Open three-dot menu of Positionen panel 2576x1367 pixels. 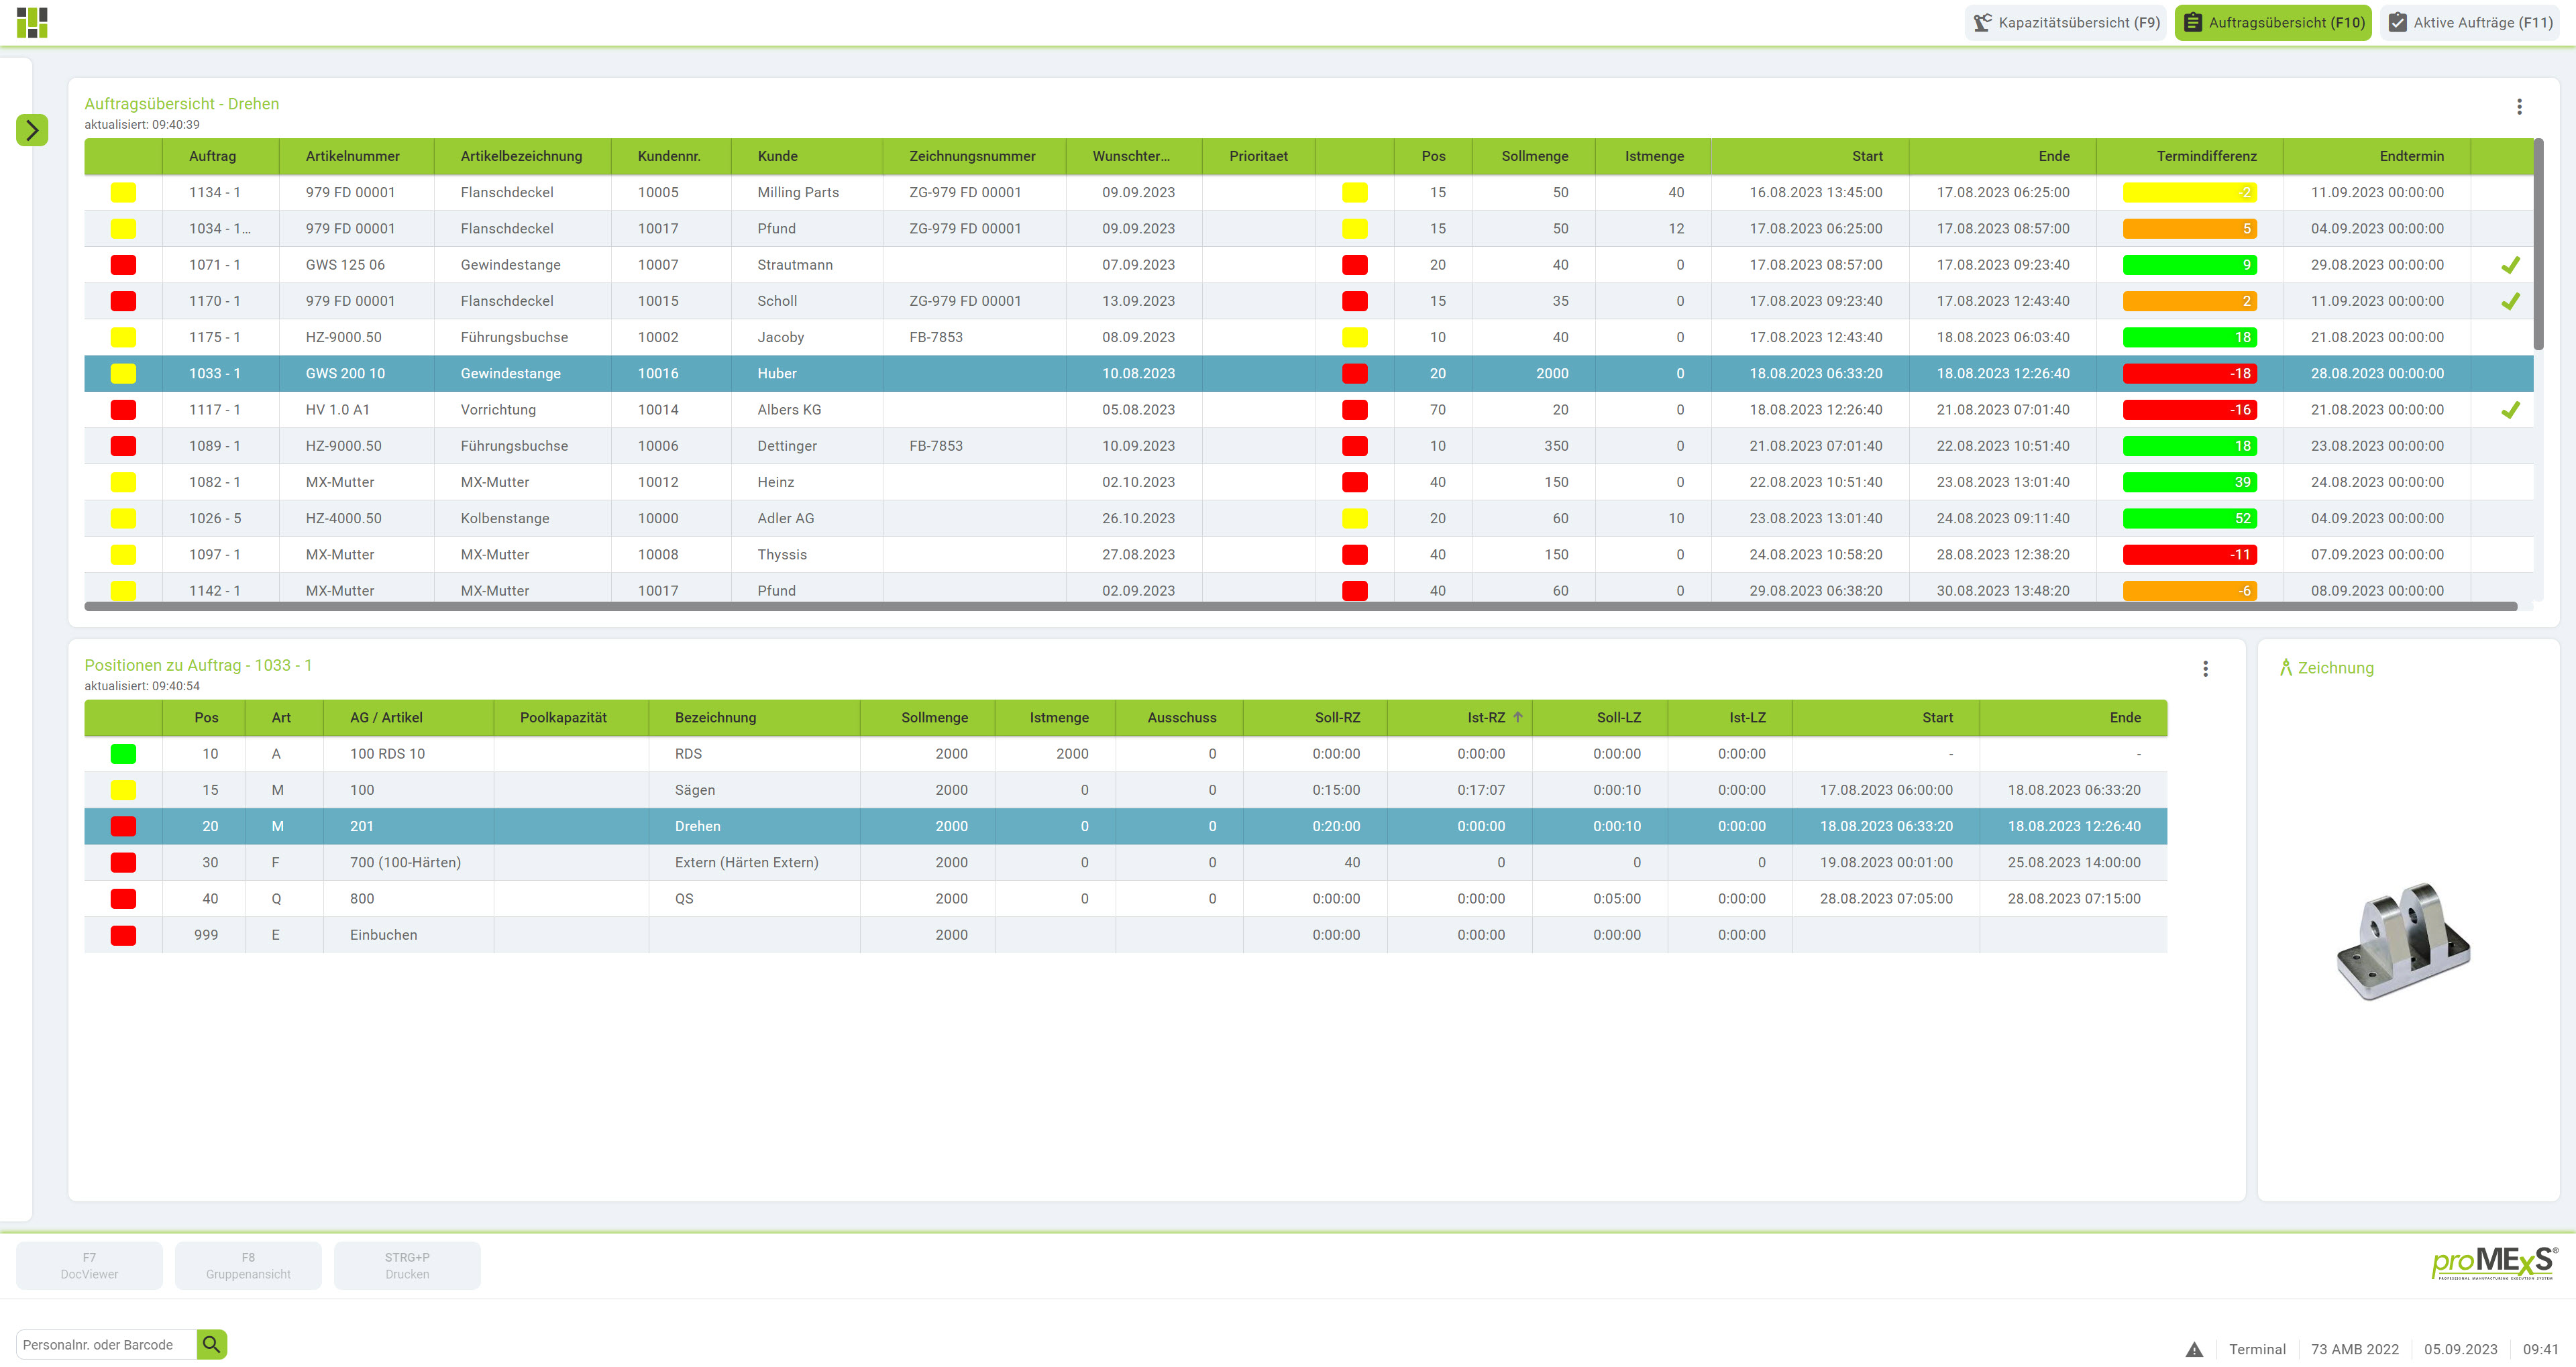(2205, 669)
